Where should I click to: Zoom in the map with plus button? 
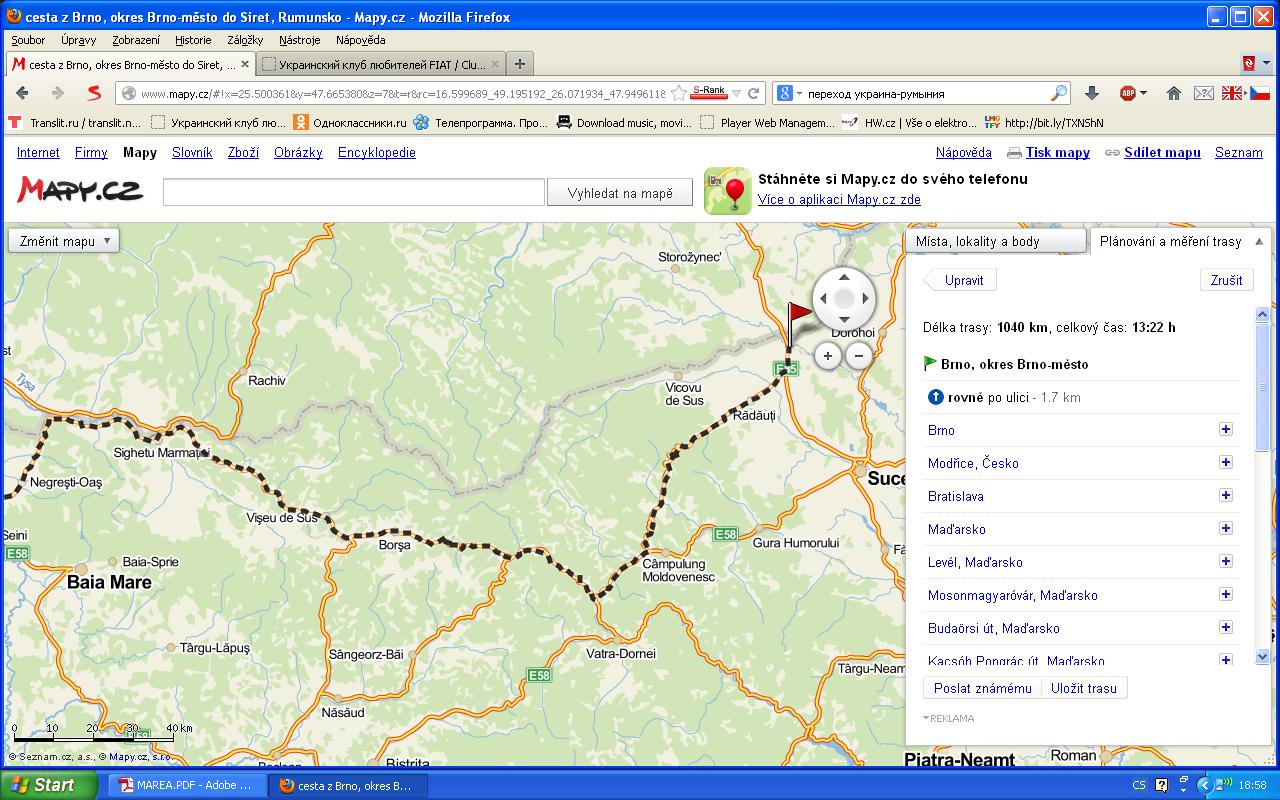827,355
